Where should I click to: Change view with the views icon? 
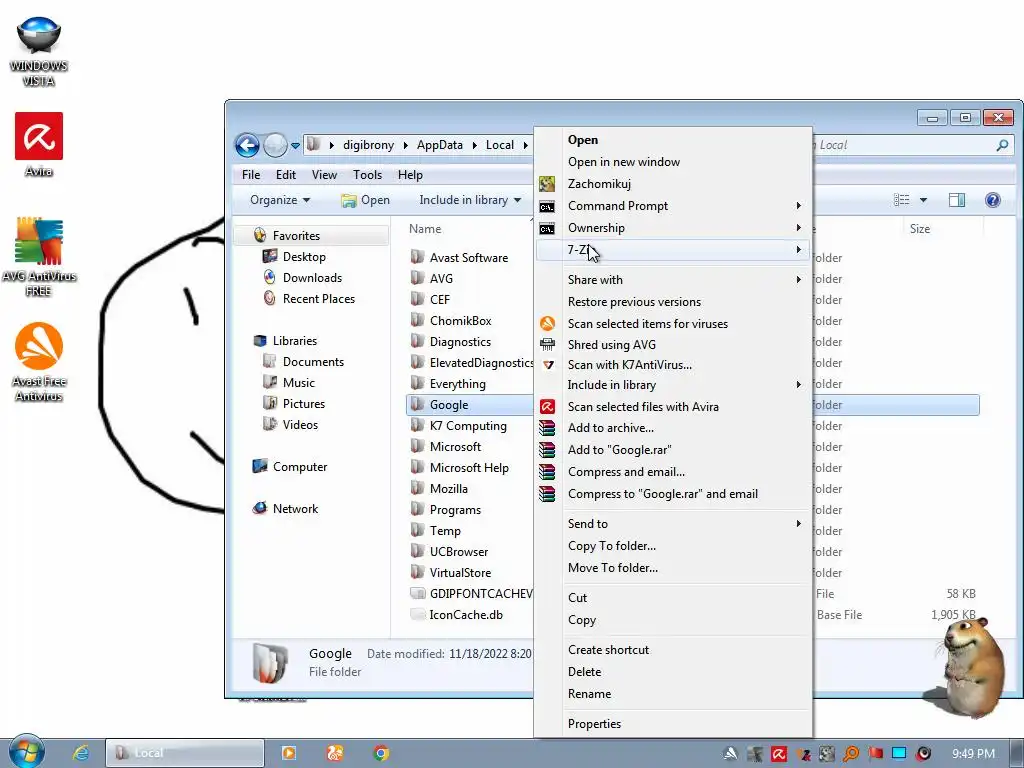click(x=901, y=200)
